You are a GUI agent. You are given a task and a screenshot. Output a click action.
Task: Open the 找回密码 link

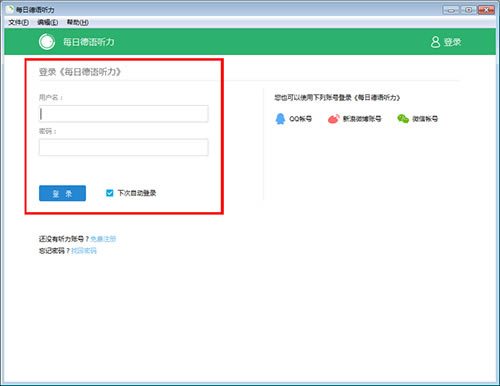(84, 250)
